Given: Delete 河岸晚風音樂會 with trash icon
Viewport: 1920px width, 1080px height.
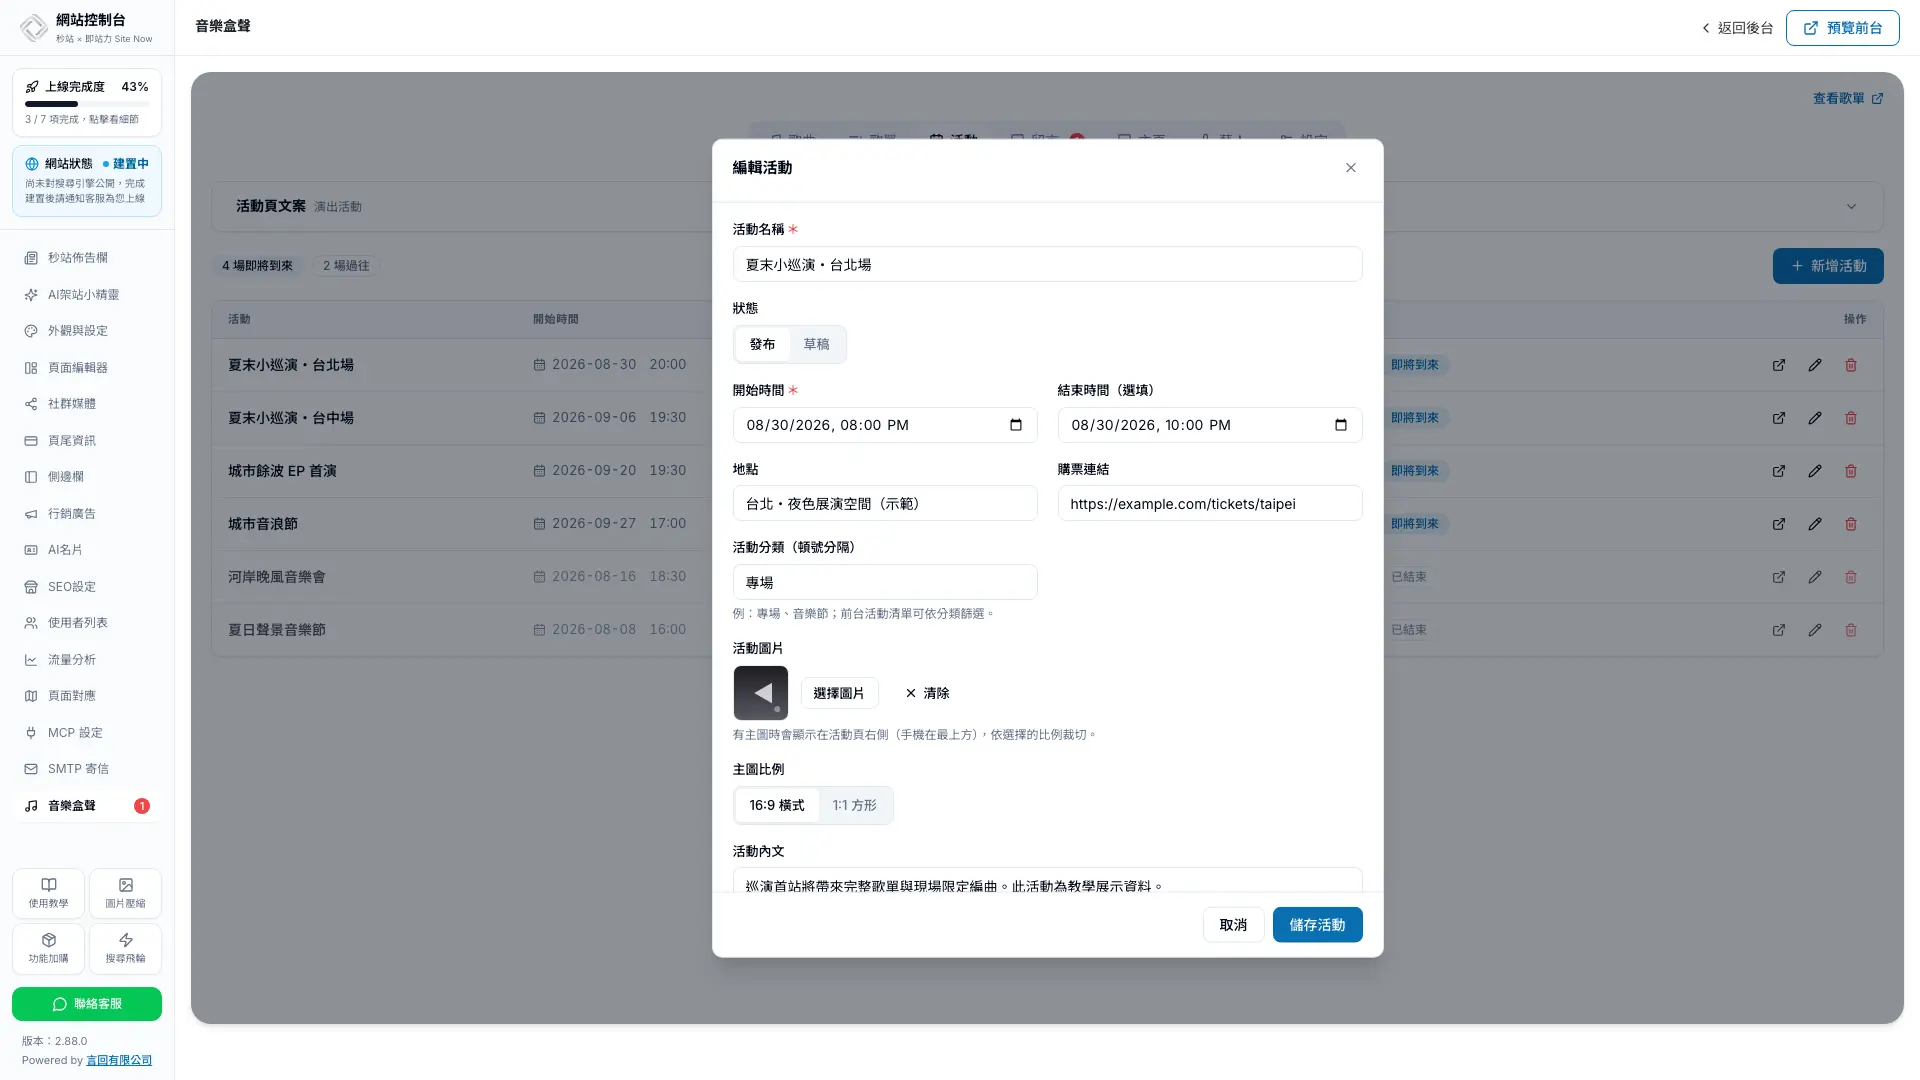Looking at the screenshot, I should click(1850, 577).
